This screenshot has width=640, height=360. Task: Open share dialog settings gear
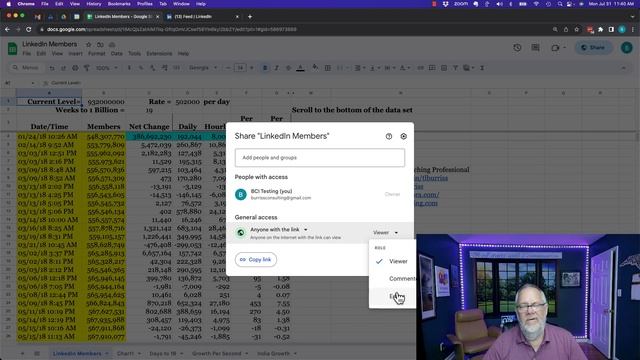[404, 136]
